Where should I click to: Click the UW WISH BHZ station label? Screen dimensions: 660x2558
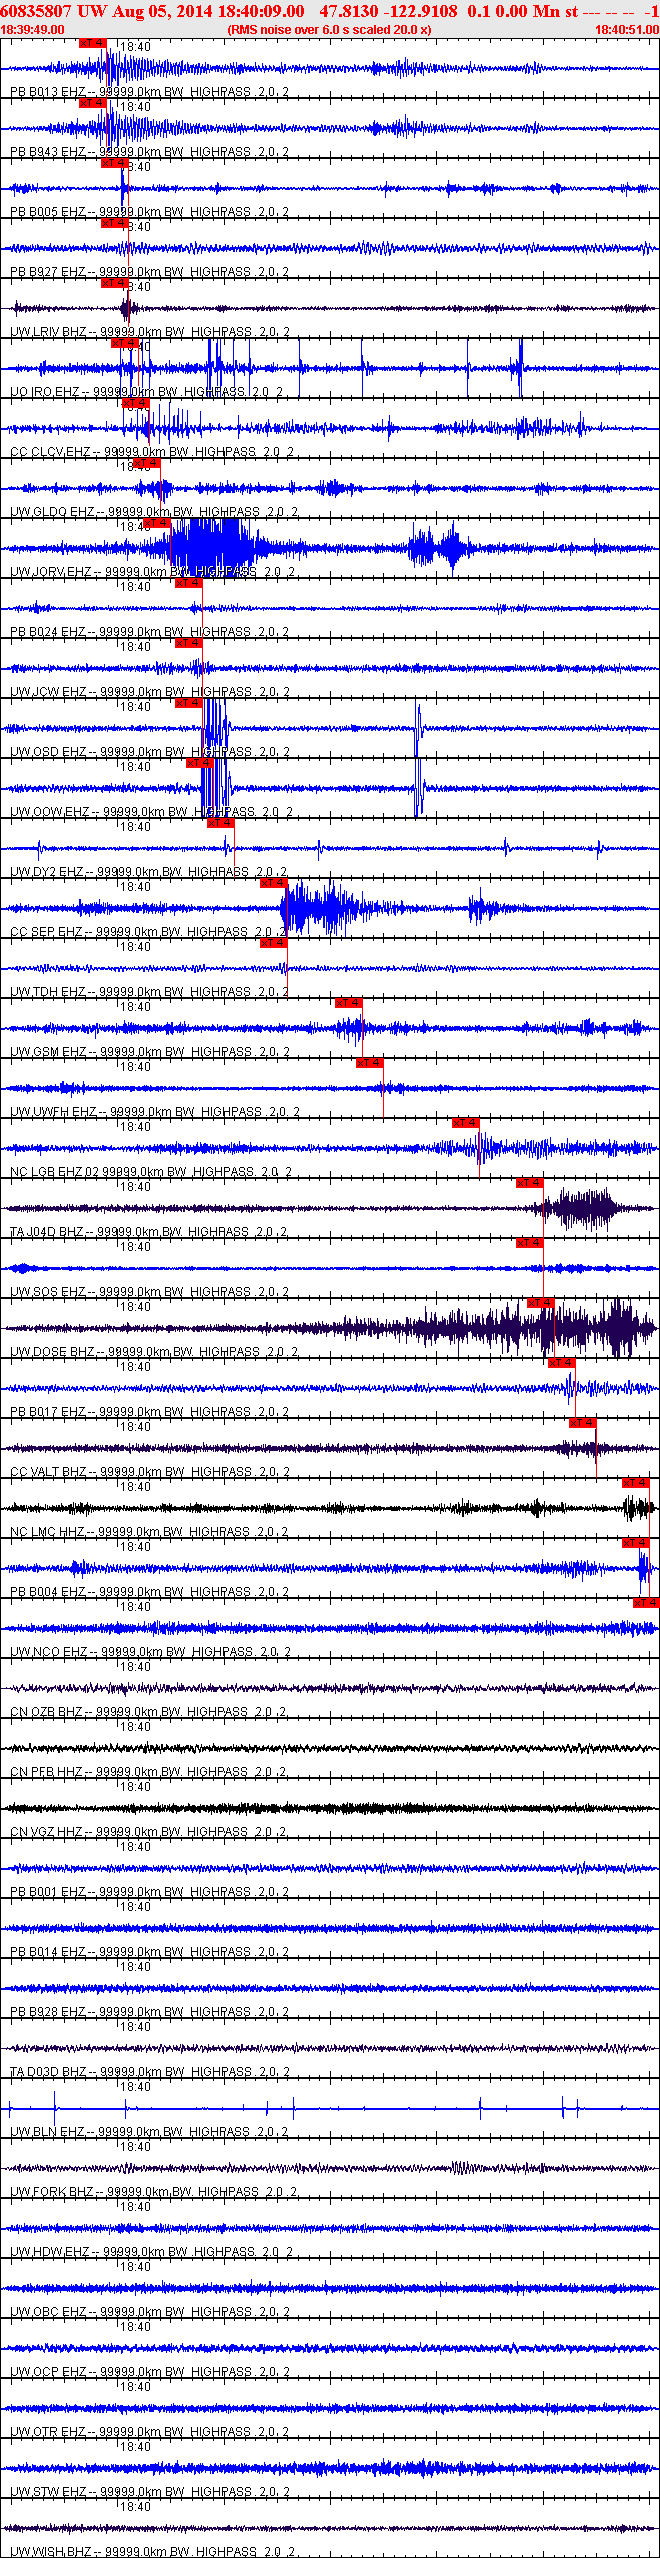[x=51, y=2552]
